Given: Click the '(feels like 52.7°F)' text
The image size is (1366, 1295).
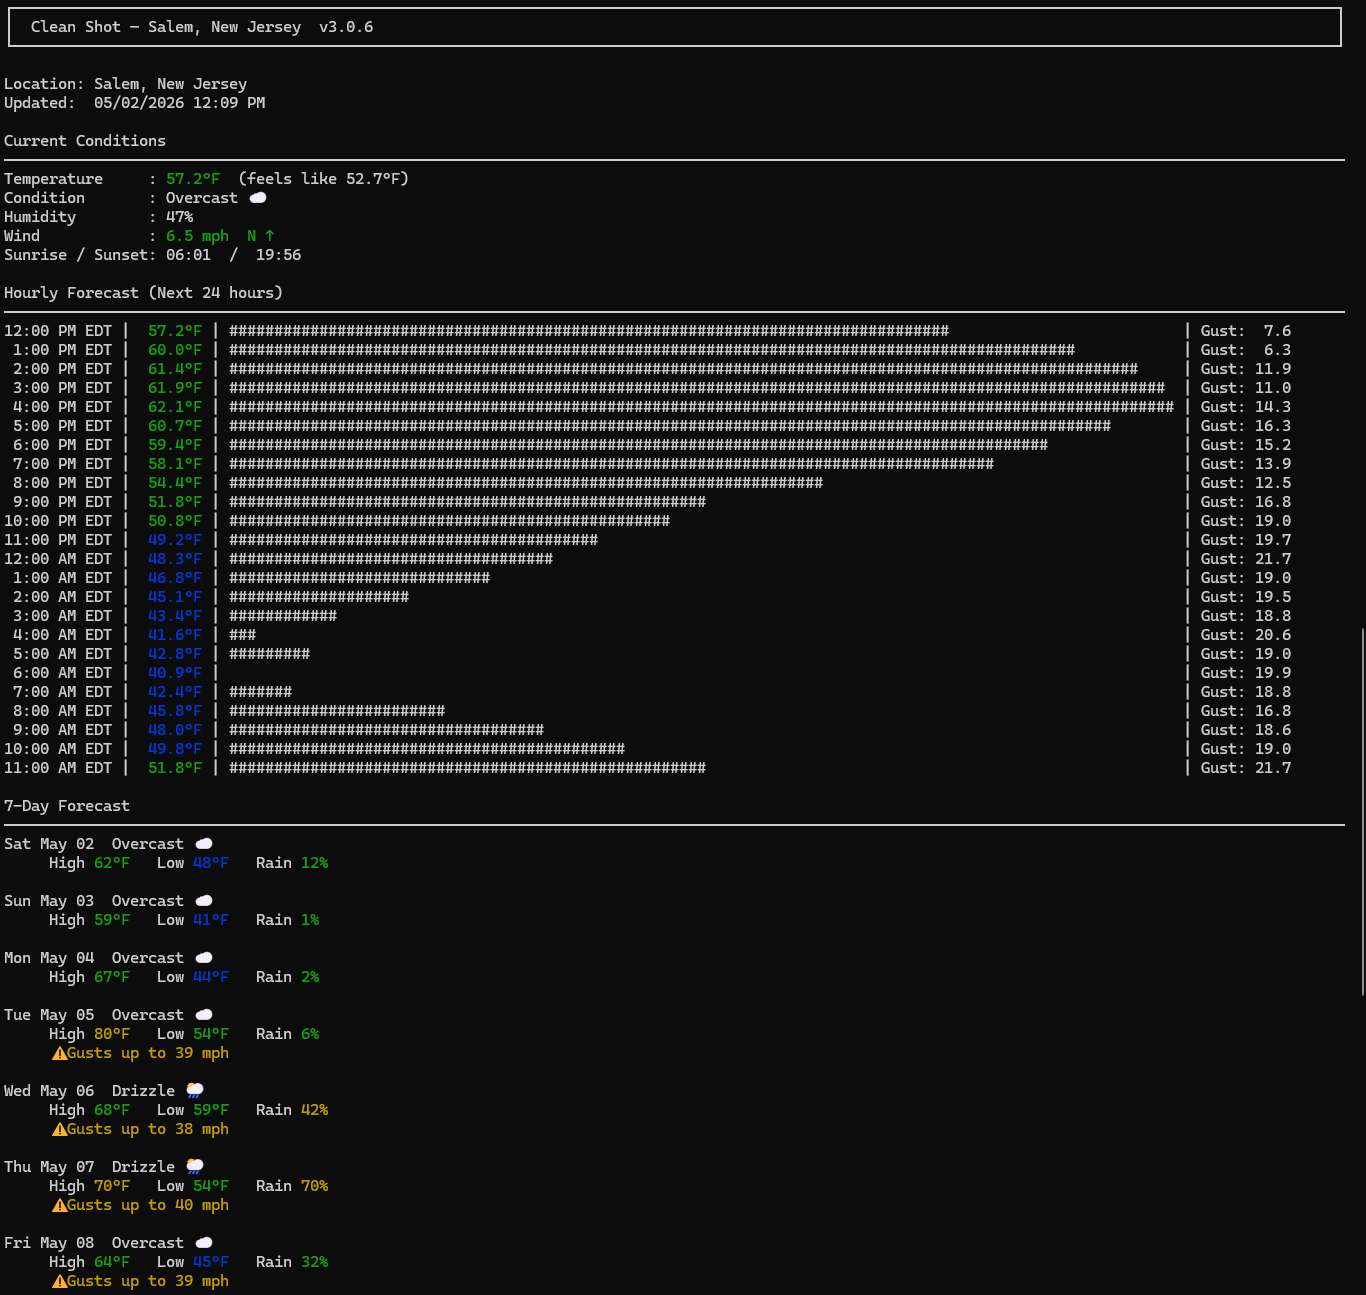Looking at the screenshot, I should click(x=324, y=179).
